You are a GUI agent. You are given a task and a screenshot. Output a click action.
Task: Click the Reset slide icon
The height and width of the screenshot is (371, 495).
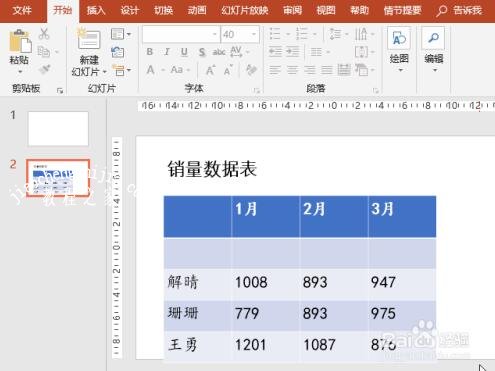click(117, 52)
